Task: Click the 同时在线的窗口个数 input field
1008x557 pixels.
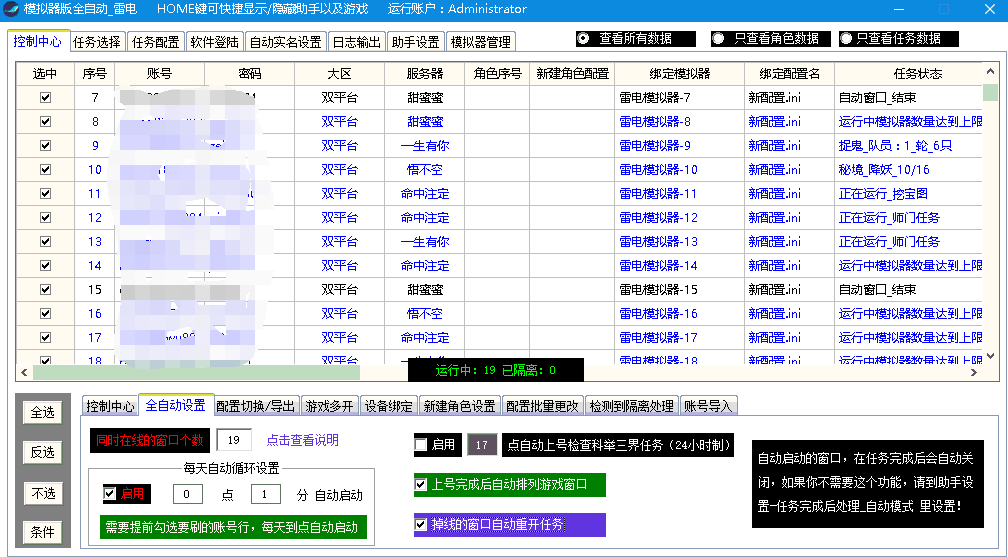Action: (x=234, y=440)
